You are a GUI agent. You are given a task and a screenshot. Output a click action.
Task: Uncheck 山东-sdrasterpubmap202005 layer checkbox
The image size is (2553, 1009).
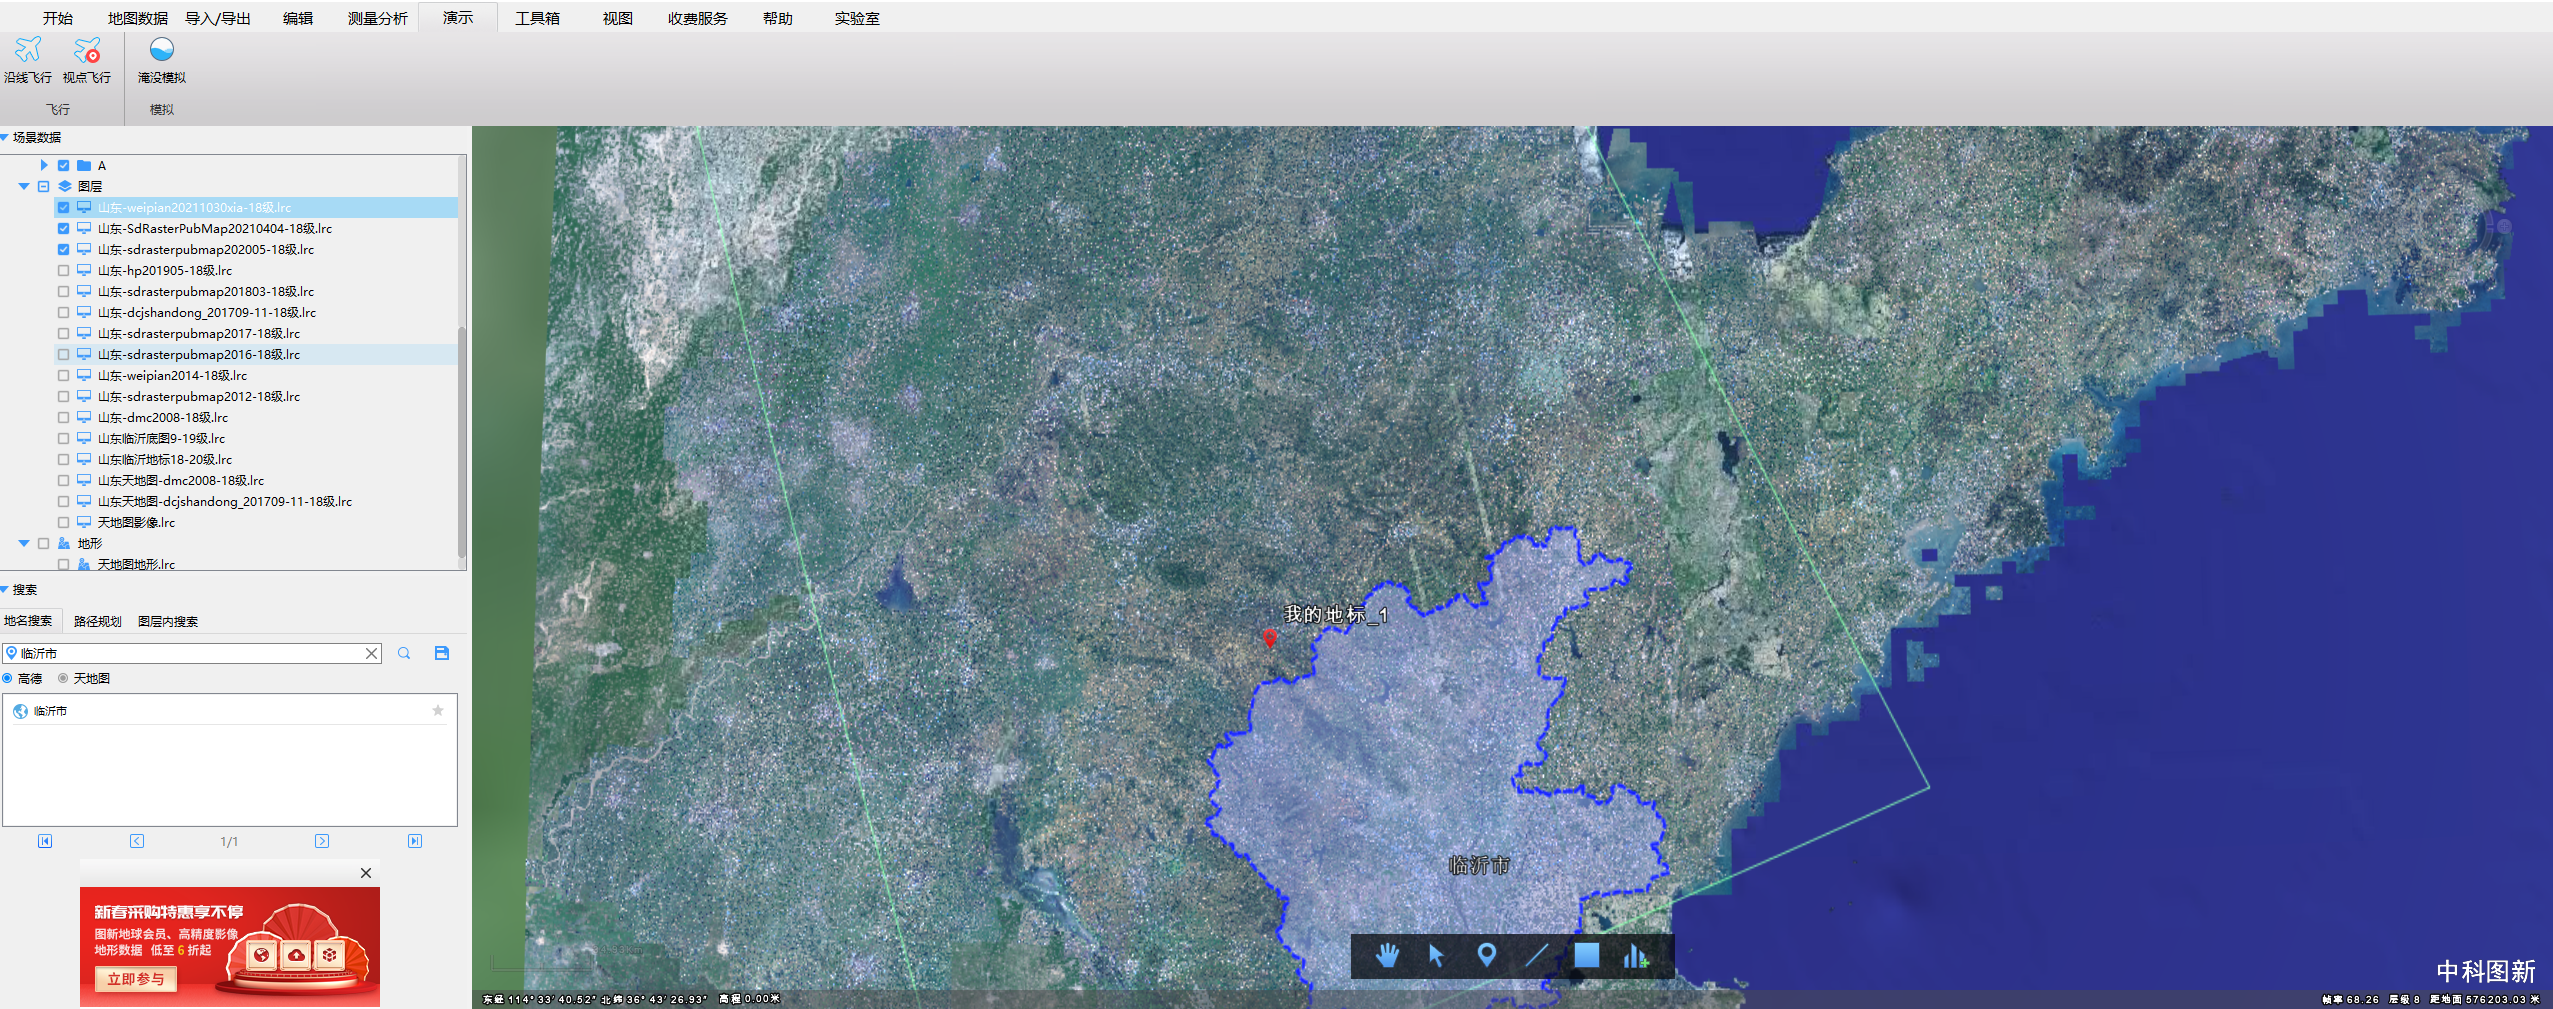(63, 249)
